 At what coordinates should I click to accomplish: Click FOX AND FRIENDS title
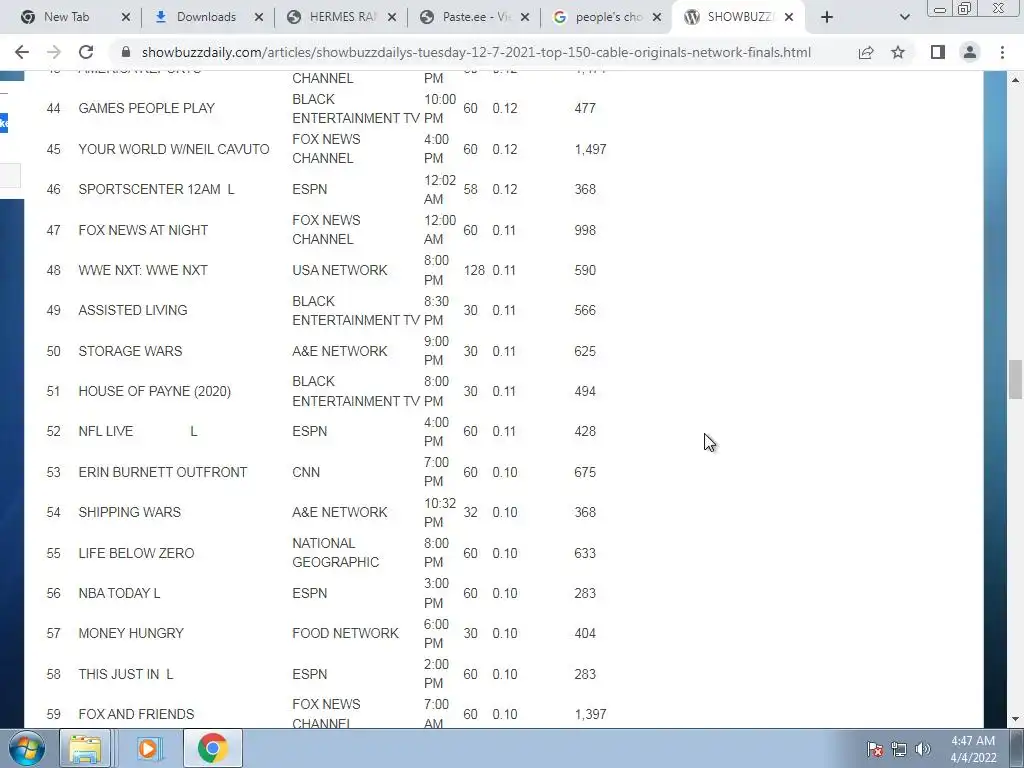pos(136,714)
